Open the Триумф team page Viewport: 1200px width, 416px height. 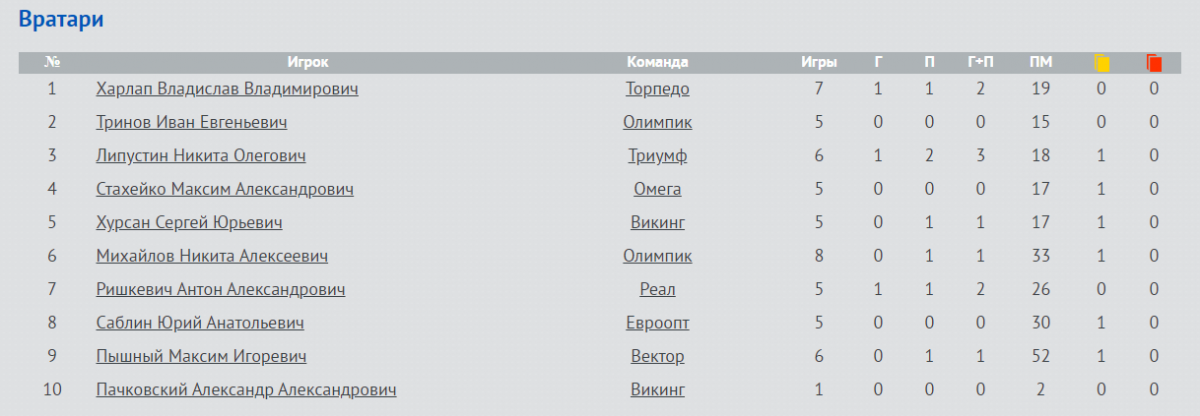click(x=657, y=156)
